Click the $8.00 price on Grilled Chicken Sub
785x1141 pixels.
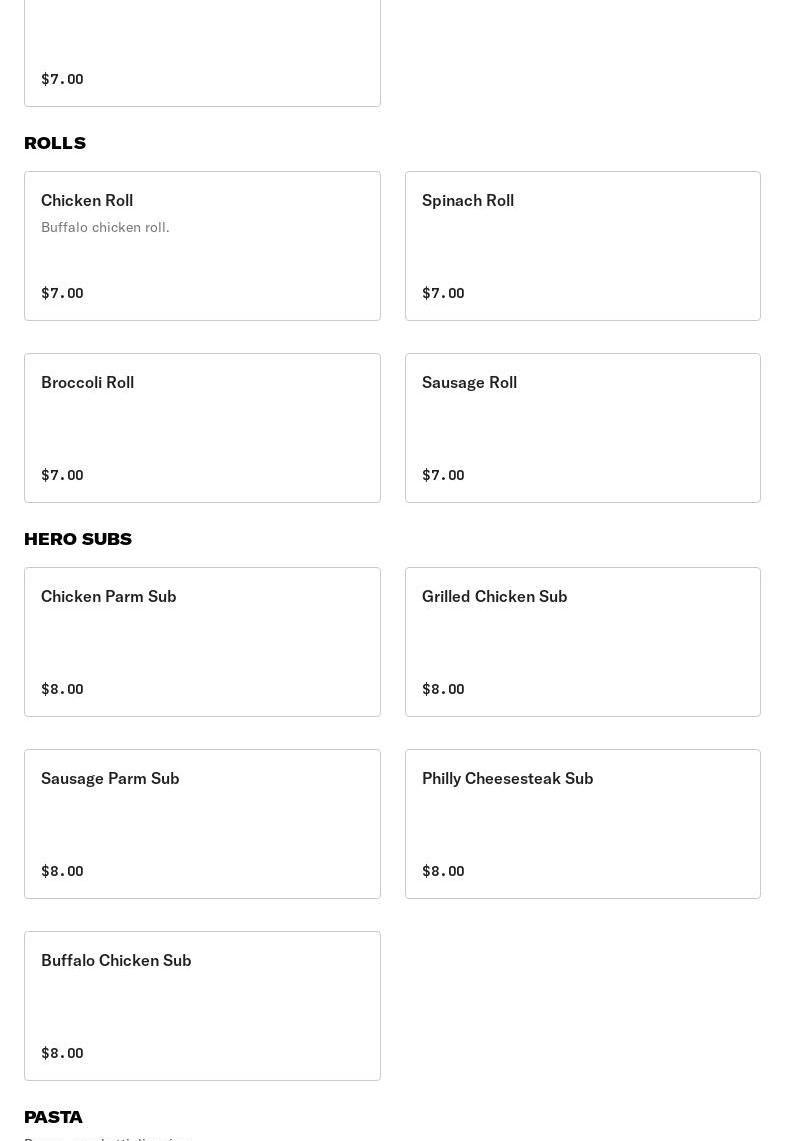(x=443, y=689)
